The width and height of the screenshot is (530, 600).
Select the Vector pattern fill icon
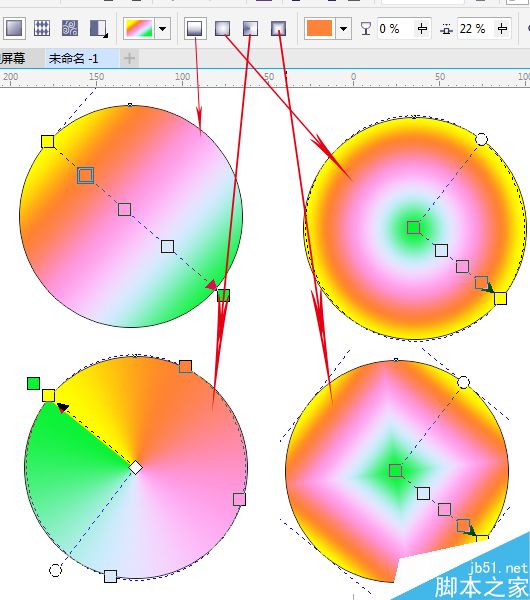coord(42,28)
